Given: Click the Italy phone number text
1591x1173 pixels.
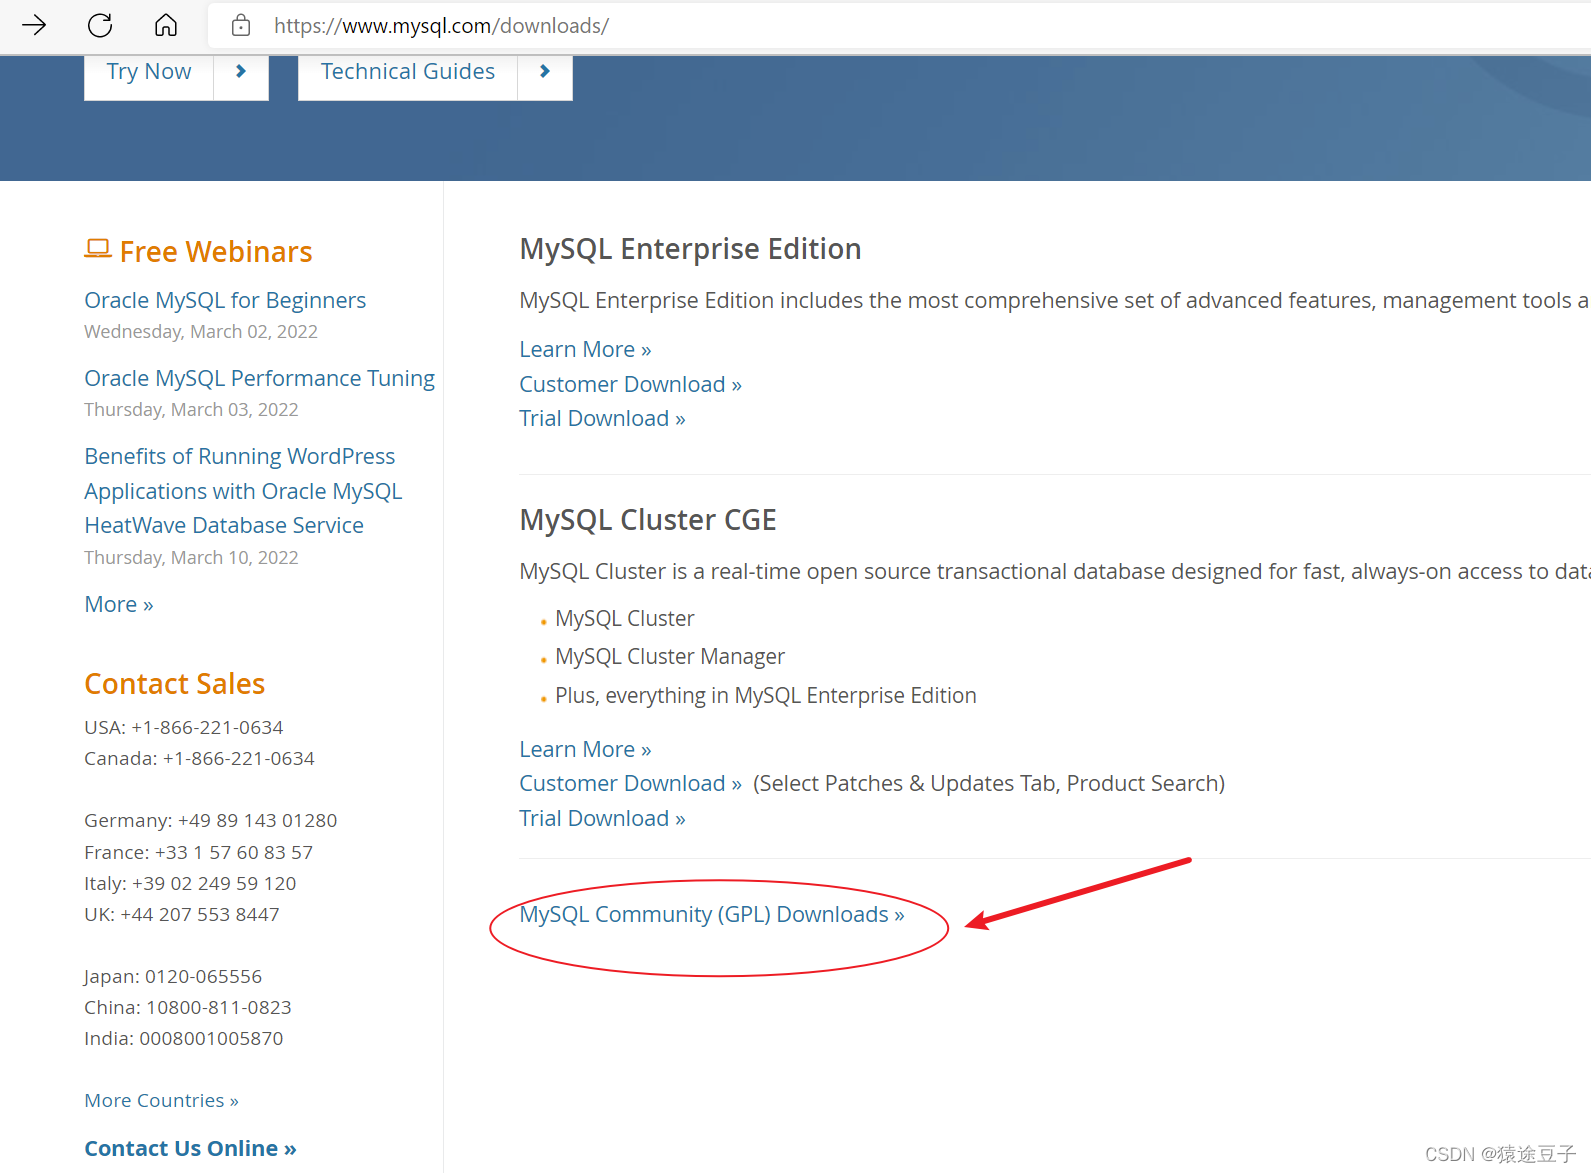Looking at the screenshot, I should 190,883.
